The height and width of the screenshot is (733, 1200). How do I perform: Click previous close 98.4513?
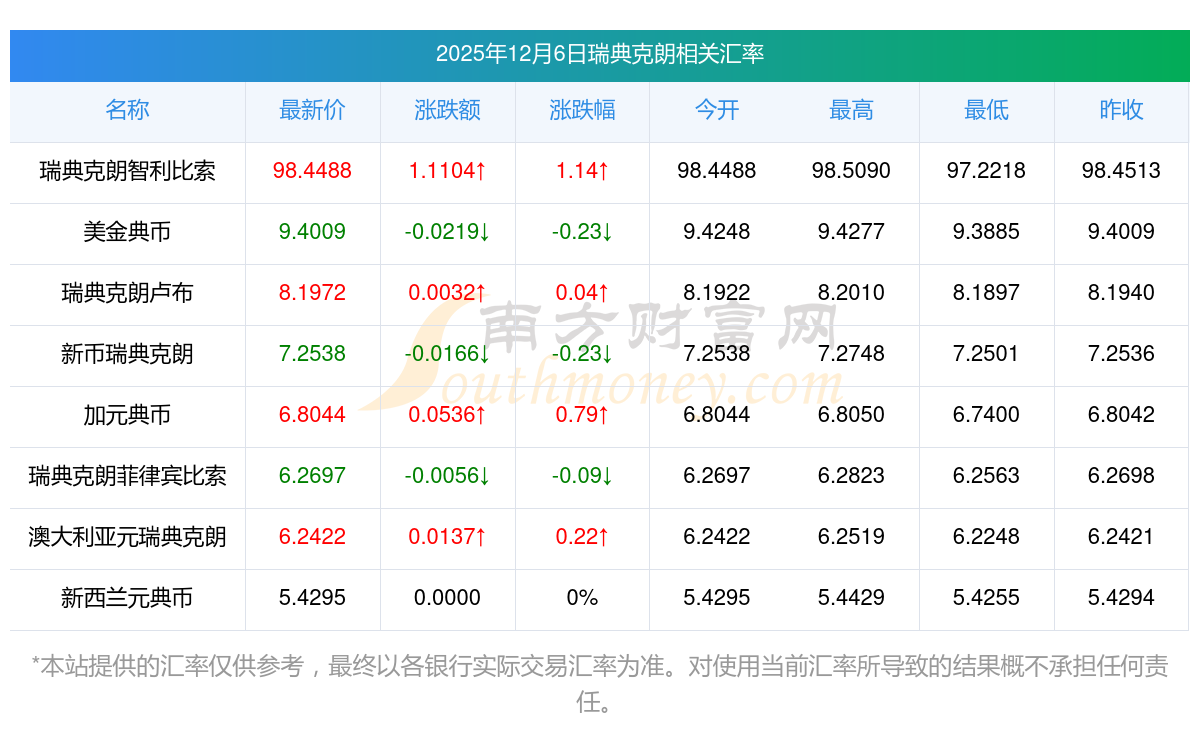pyautogui.click(x=1121, y=171)
